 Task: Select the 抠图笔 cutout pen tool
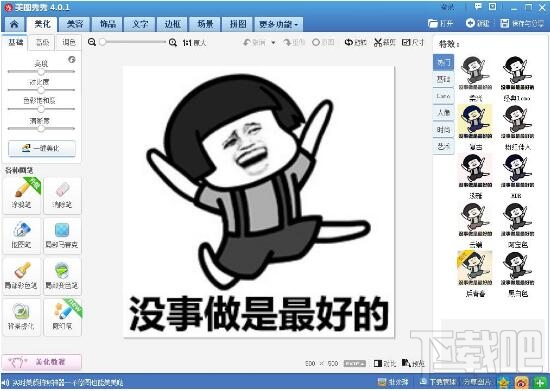pos(22,236)
